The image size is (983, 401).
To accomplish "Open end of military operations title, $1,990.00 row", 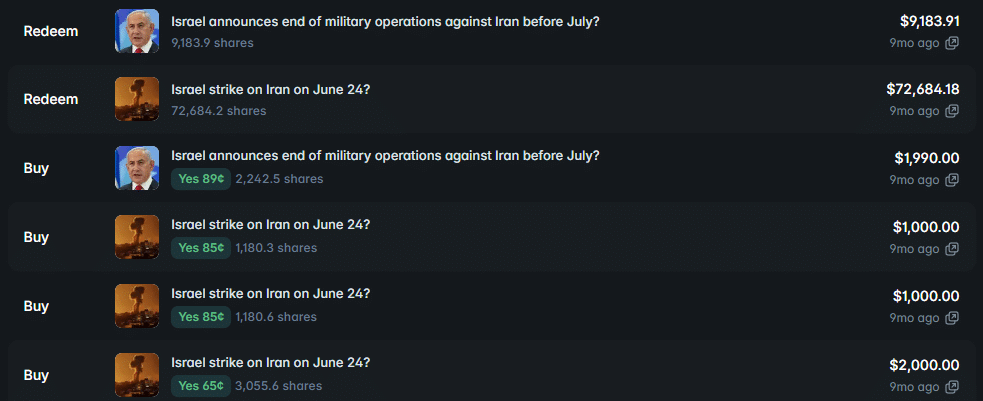I will tap(385, 156).
